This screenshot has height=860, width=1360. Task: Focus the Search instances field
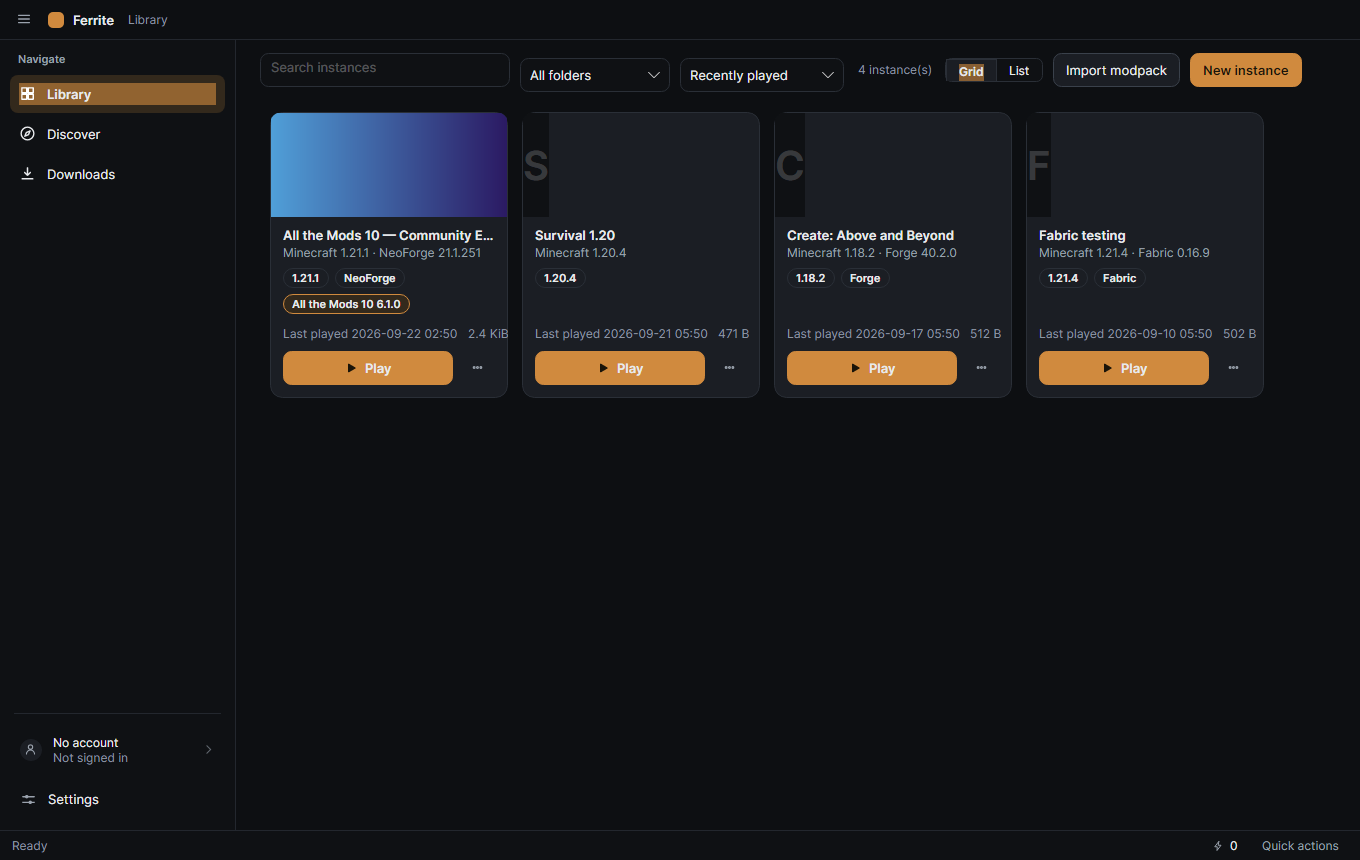pyautogui.click(x=385, y=70)
